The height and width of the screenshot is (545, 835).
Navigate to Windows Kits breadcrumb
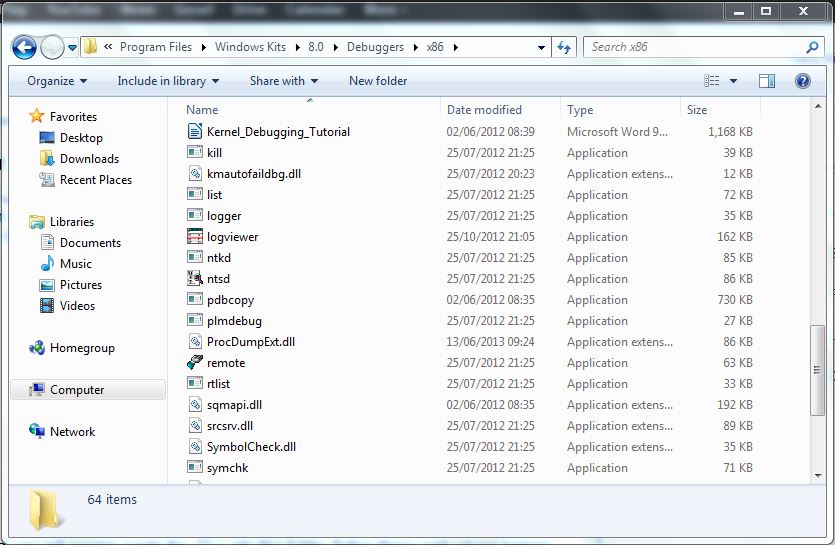click(x=250, y=47)
